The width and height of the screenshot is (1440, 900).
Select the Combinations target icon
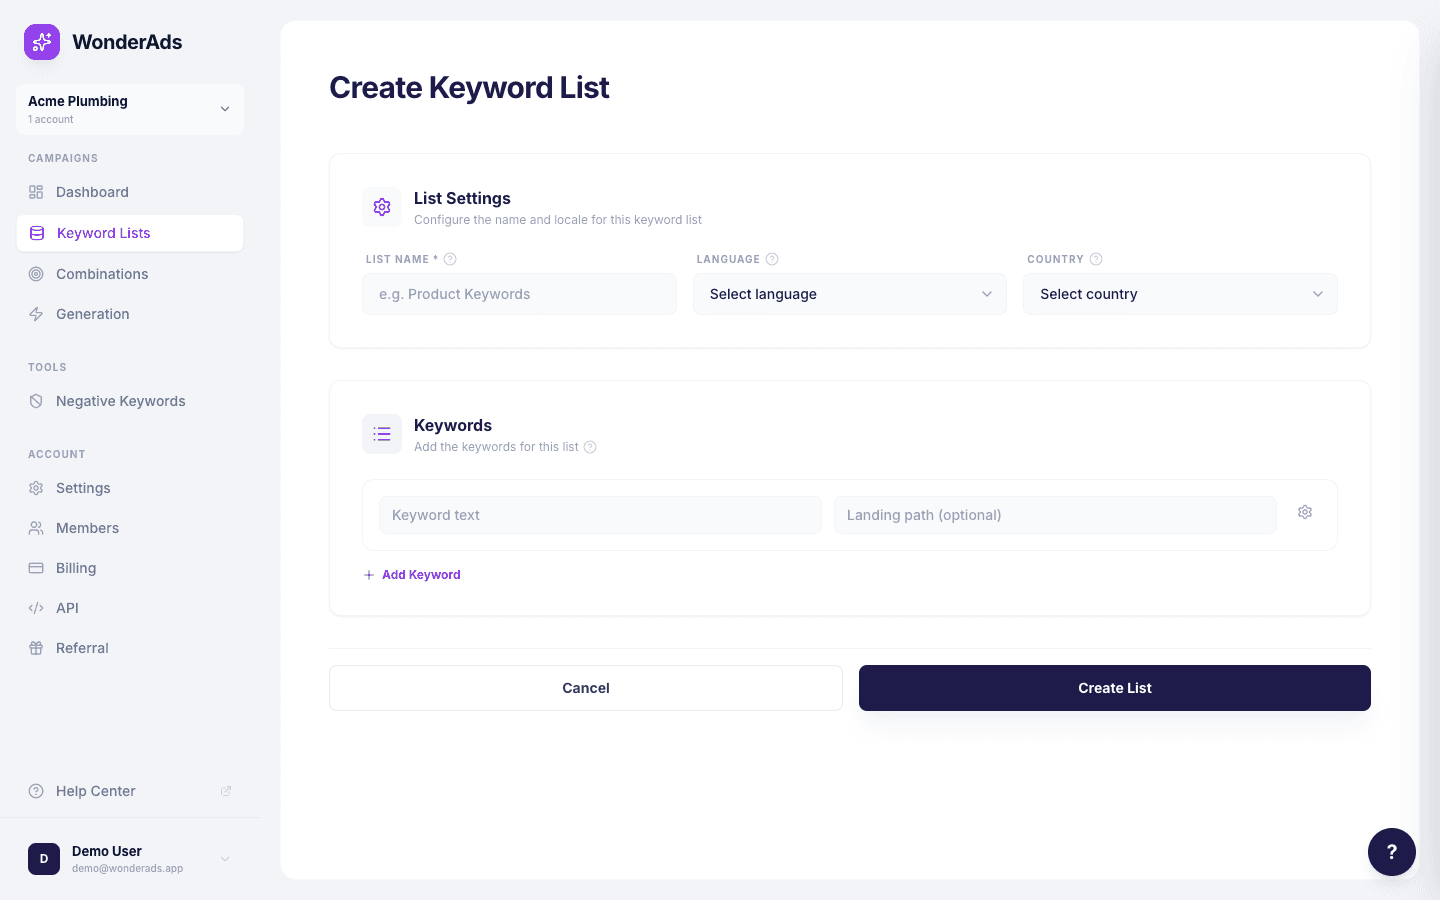pos(36,273)
